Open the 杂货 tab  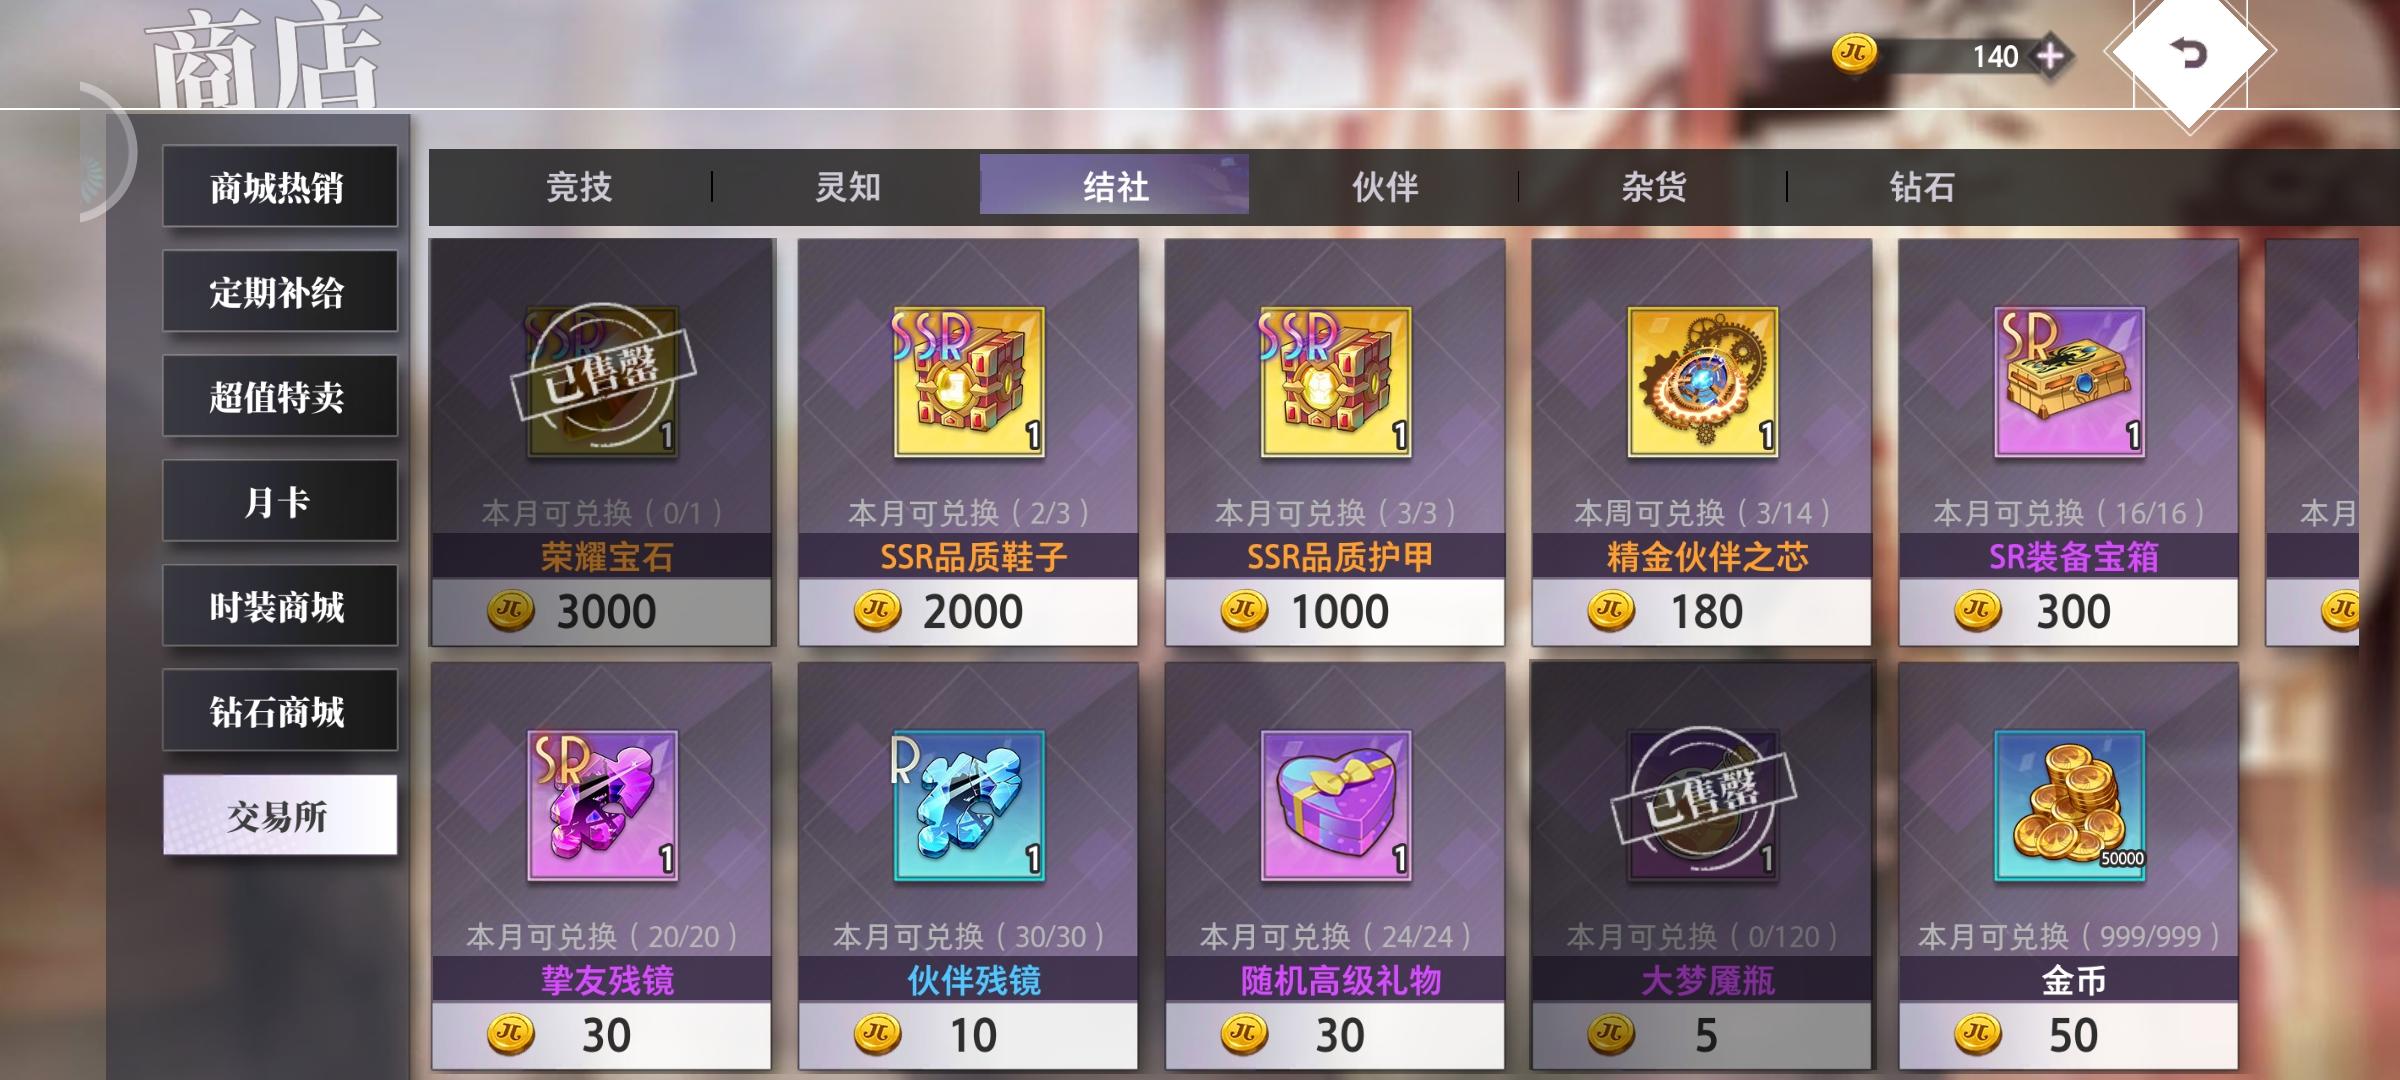(x=1653, y=186)
